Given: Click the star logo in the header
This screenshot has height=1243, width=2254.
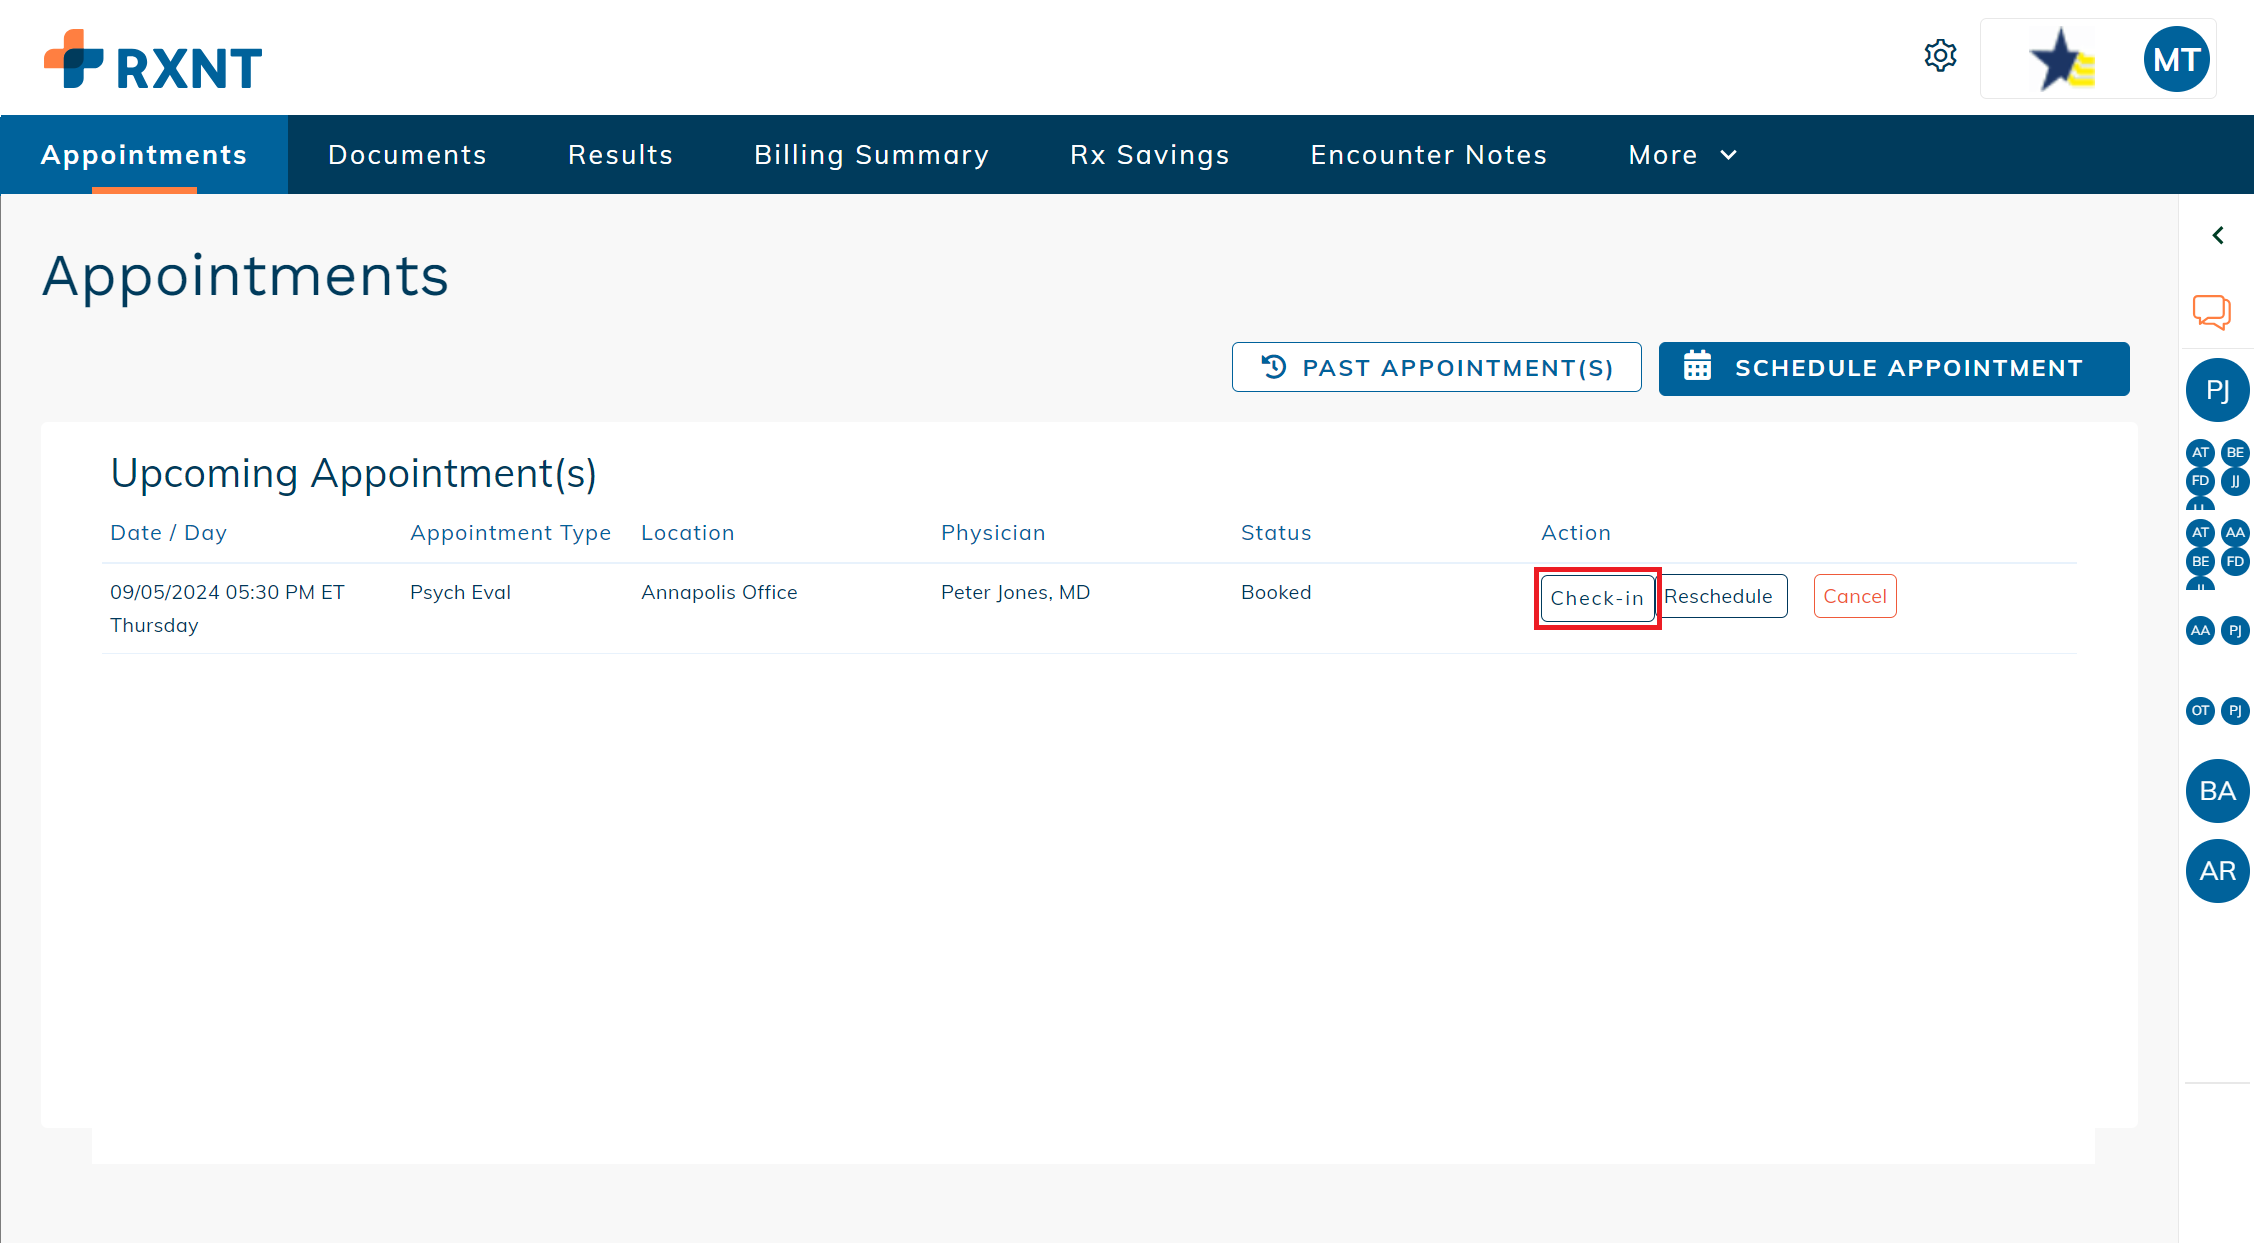Looking at the screenshot, I should [x=2062, y=59].
